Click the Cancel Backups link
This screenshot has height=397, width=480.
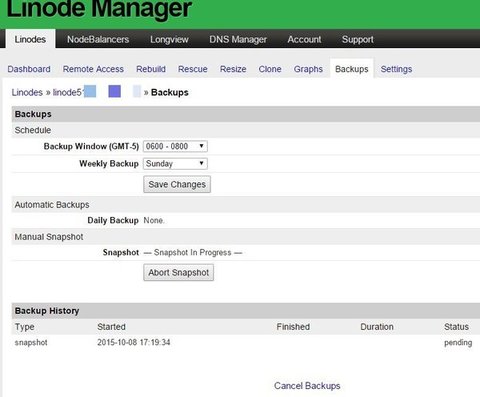307,386
